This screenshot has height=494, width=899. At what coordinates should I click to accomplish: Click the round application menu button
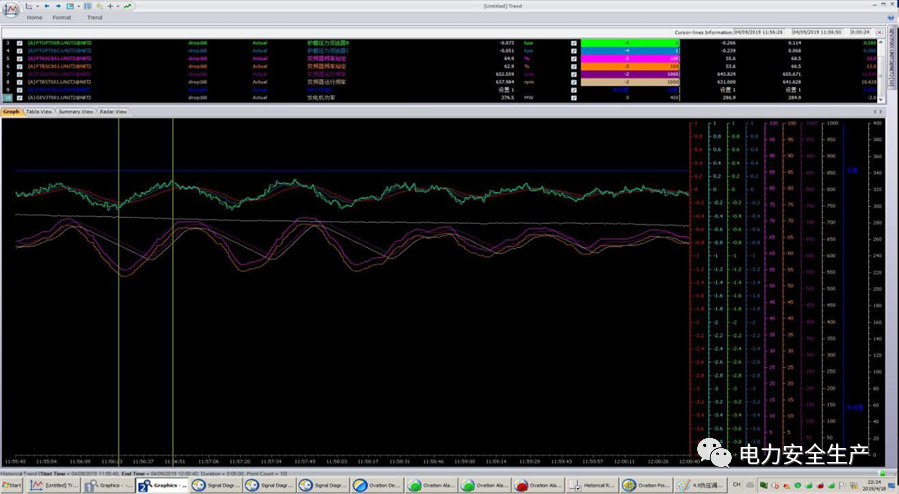point(10,8)
